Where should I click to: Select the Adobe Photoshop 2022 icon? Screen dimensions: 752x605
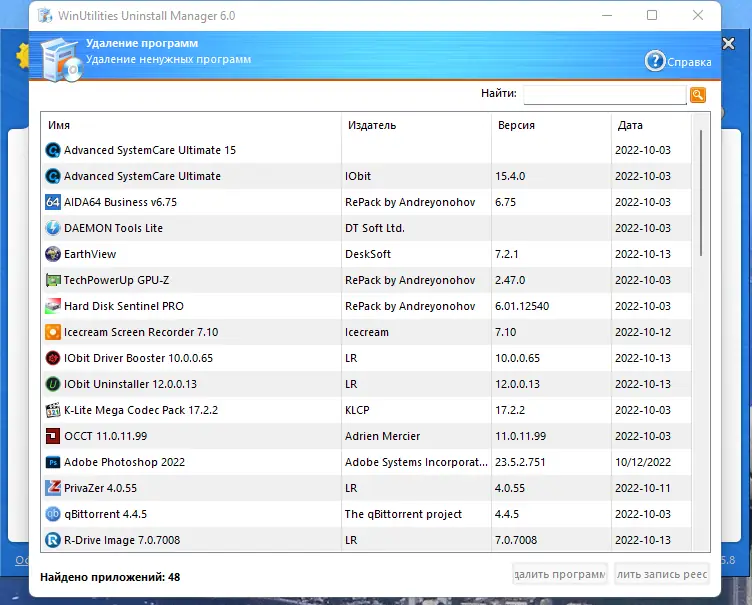[53, 462]
